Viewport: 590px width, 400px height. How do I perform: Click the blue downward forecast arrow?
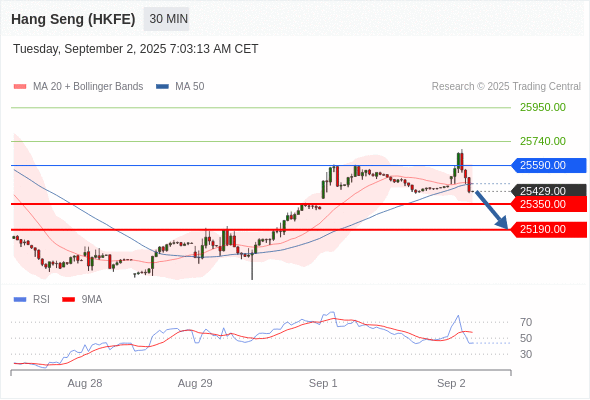click(492, 210)
